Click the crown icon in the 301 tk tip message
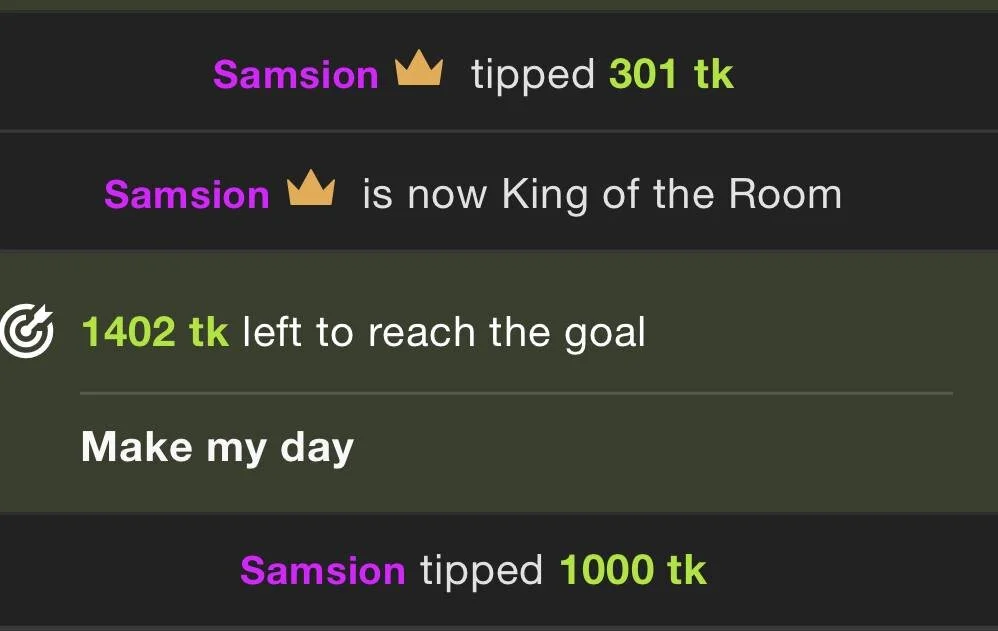 pos(419,72)
